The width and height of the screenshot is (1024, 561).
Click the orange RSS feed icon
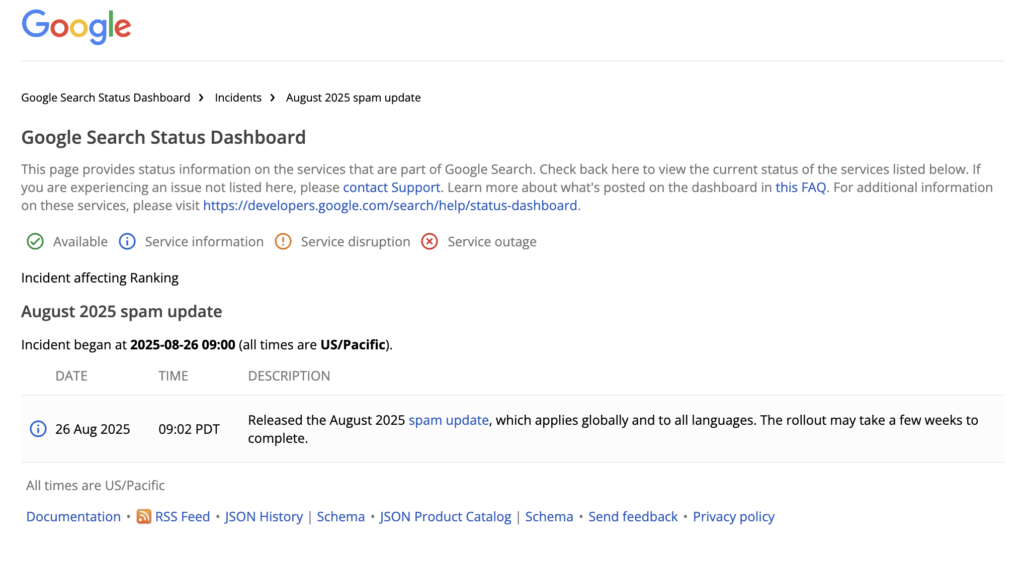[144, 517]
